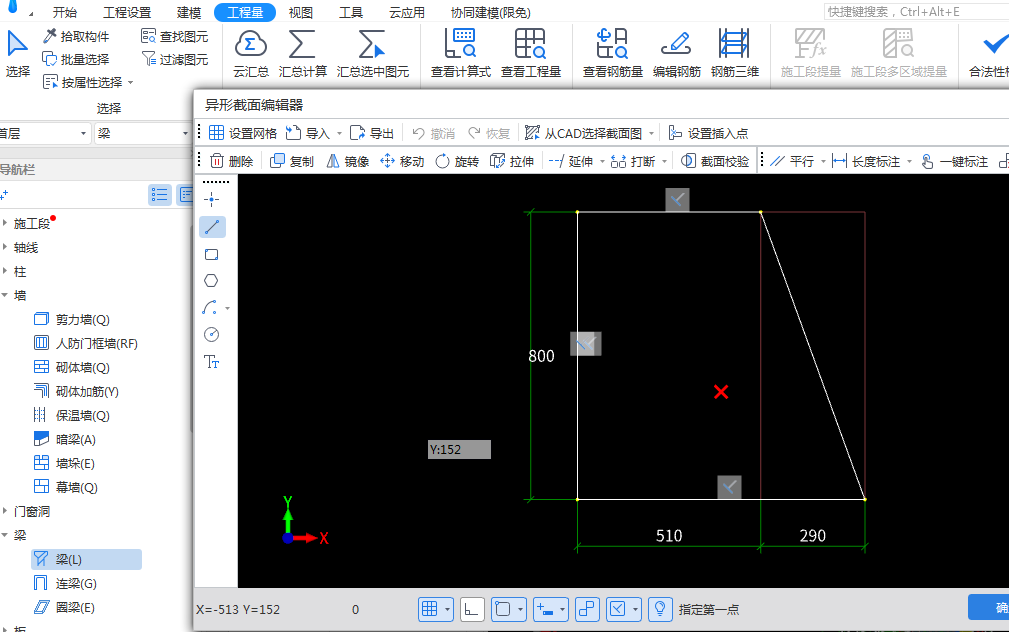Toggle orthogonal mode in status bar
1009x632 pixels.
click(x=472, y=609)
